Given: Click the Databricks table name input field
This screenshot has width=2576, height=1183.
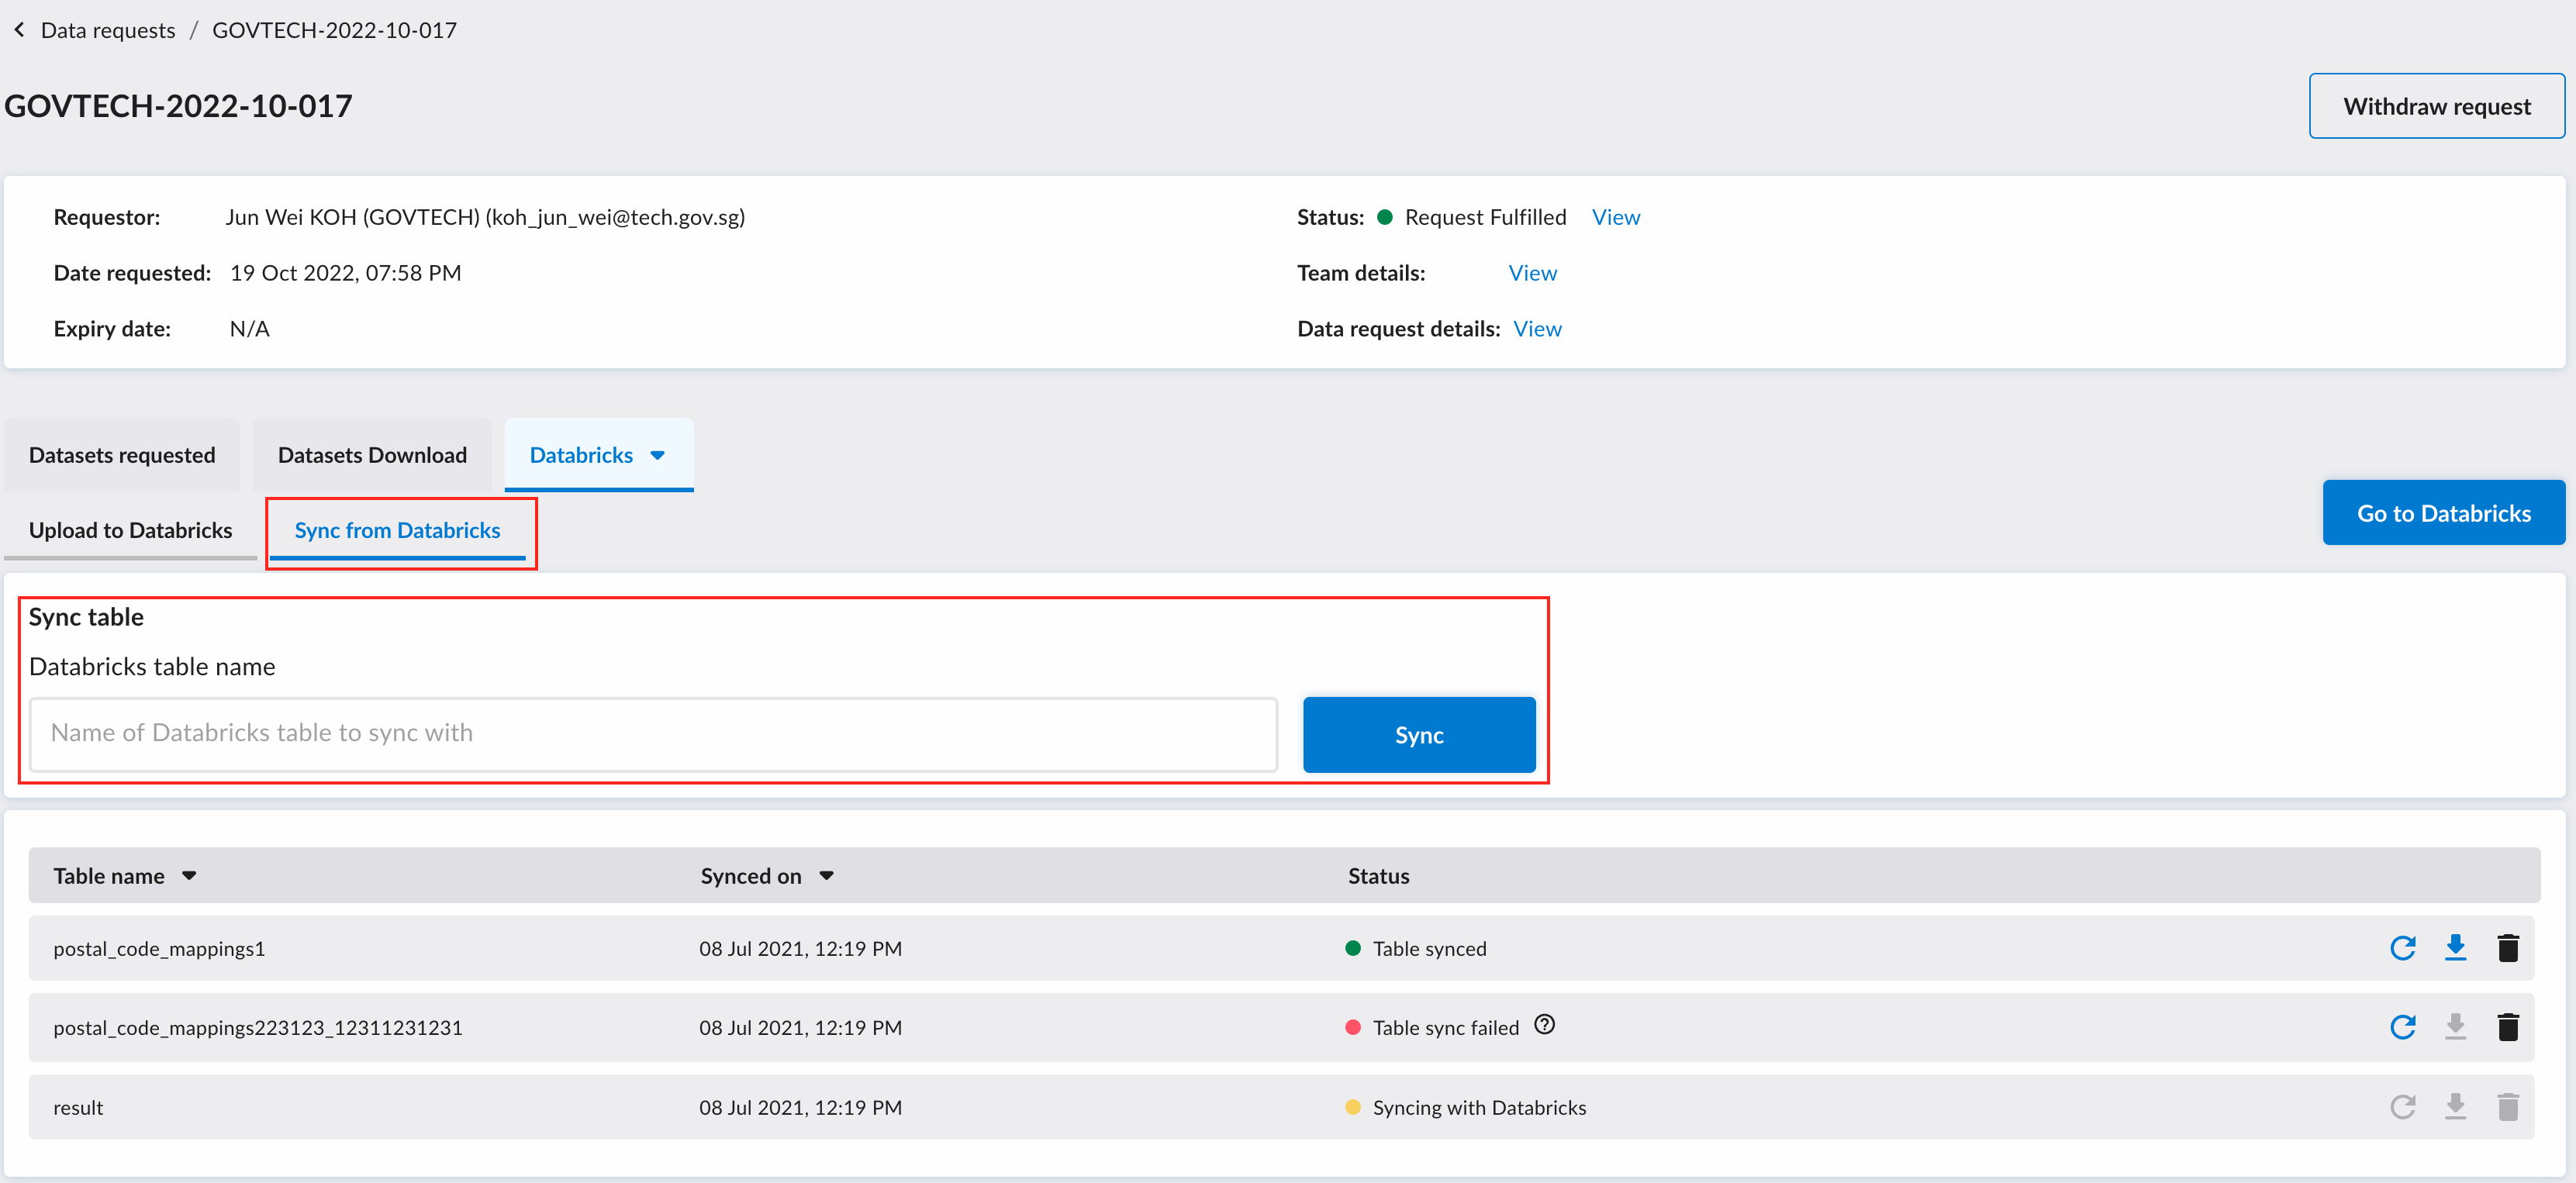Looking at the screenshot, I should point(653,735).
